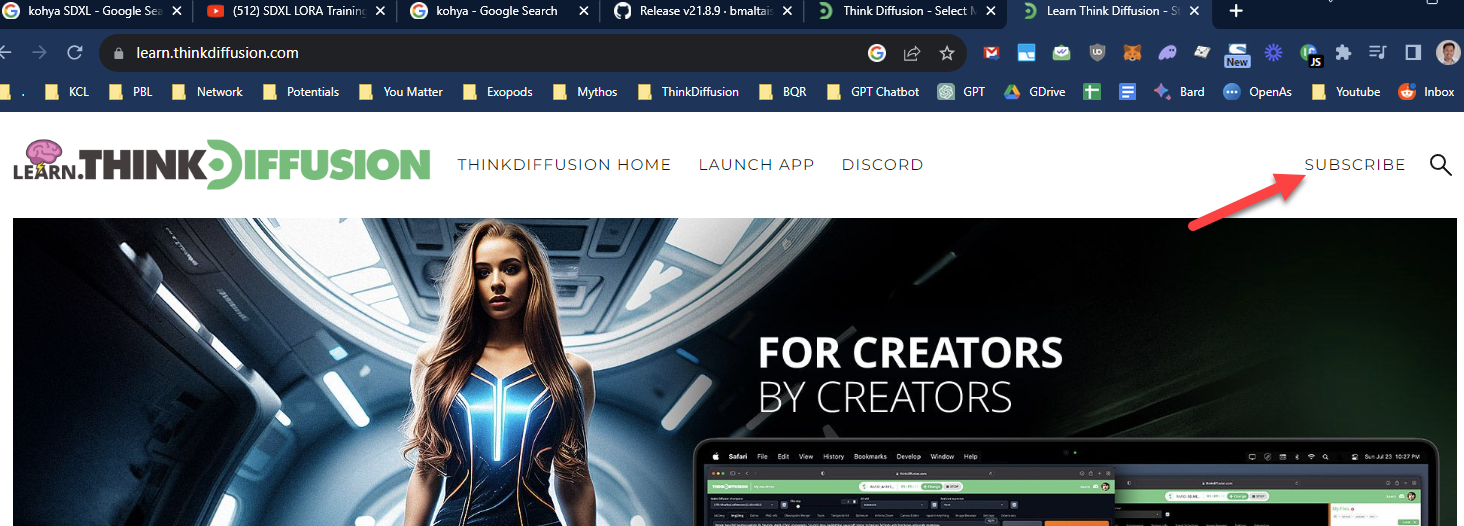Viewport: 1464px width, 526px height.
Task: Close the SDXL LORA Training YouTube tab
Action: [x=378, y=11]
